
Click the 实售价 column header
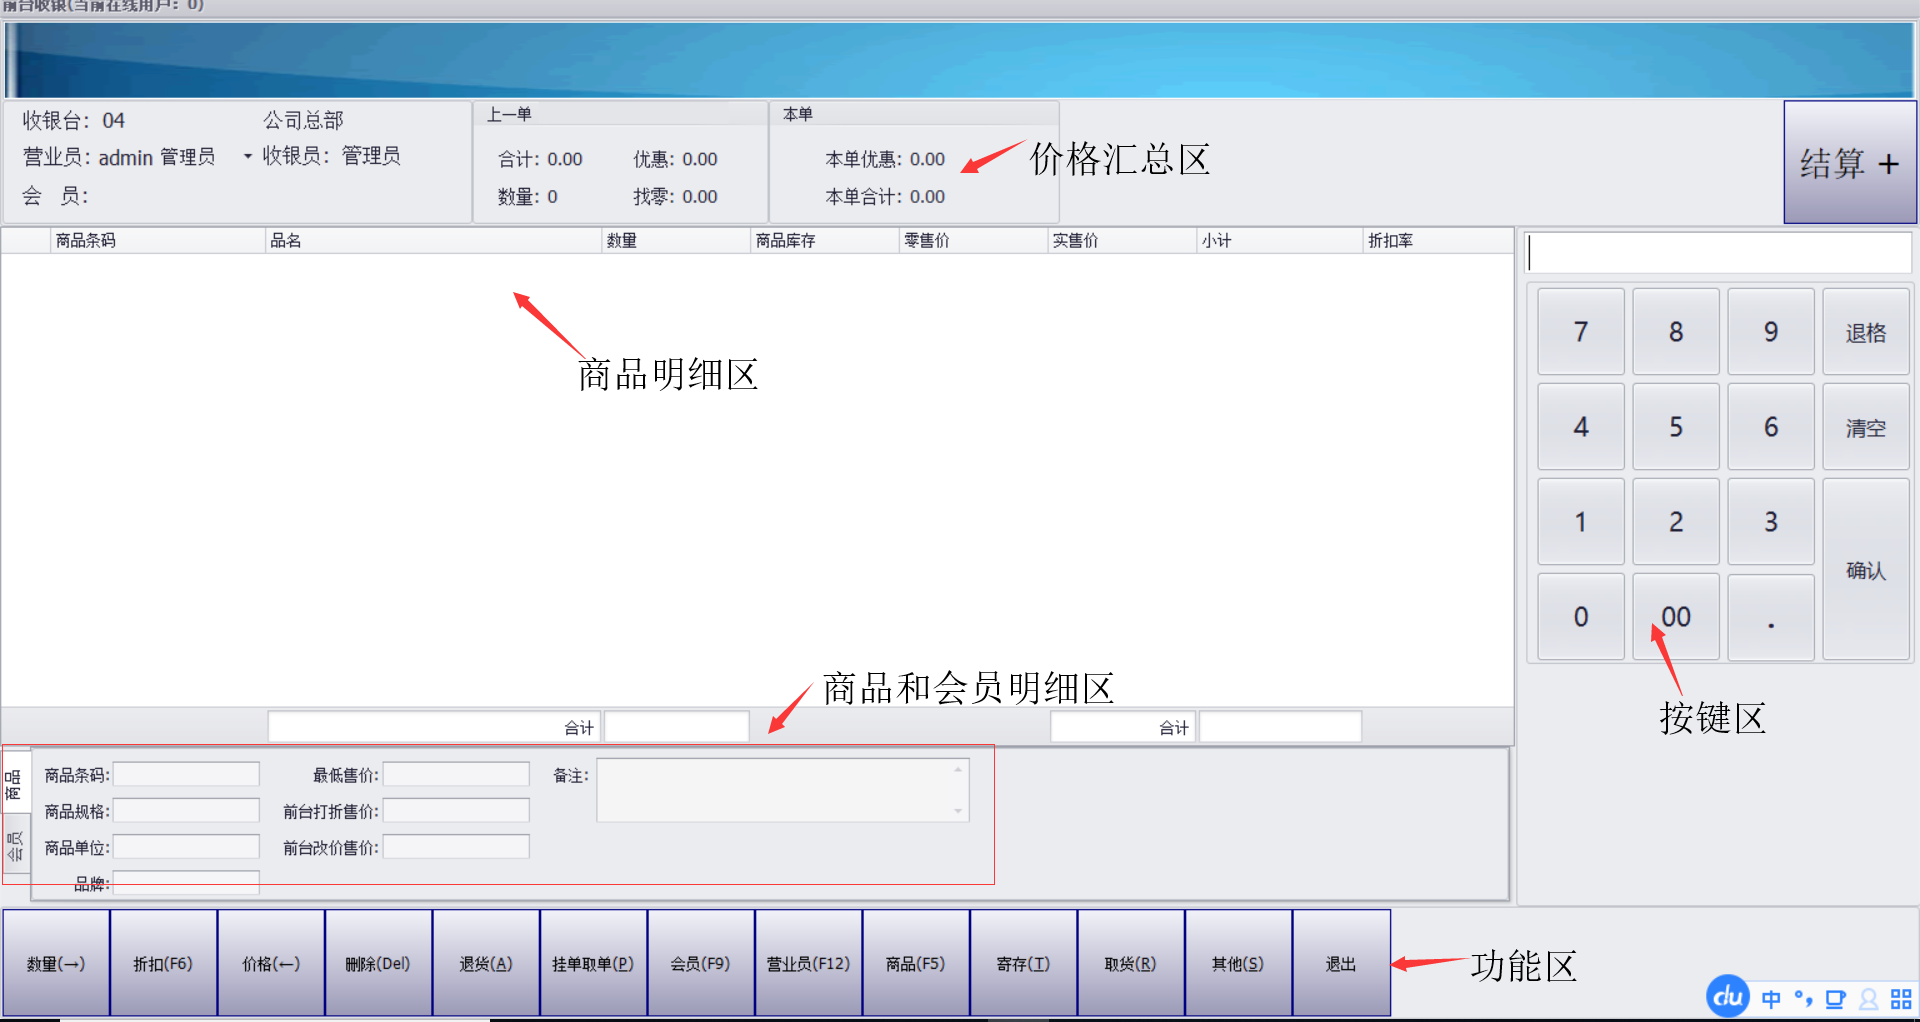[1122, 240]
